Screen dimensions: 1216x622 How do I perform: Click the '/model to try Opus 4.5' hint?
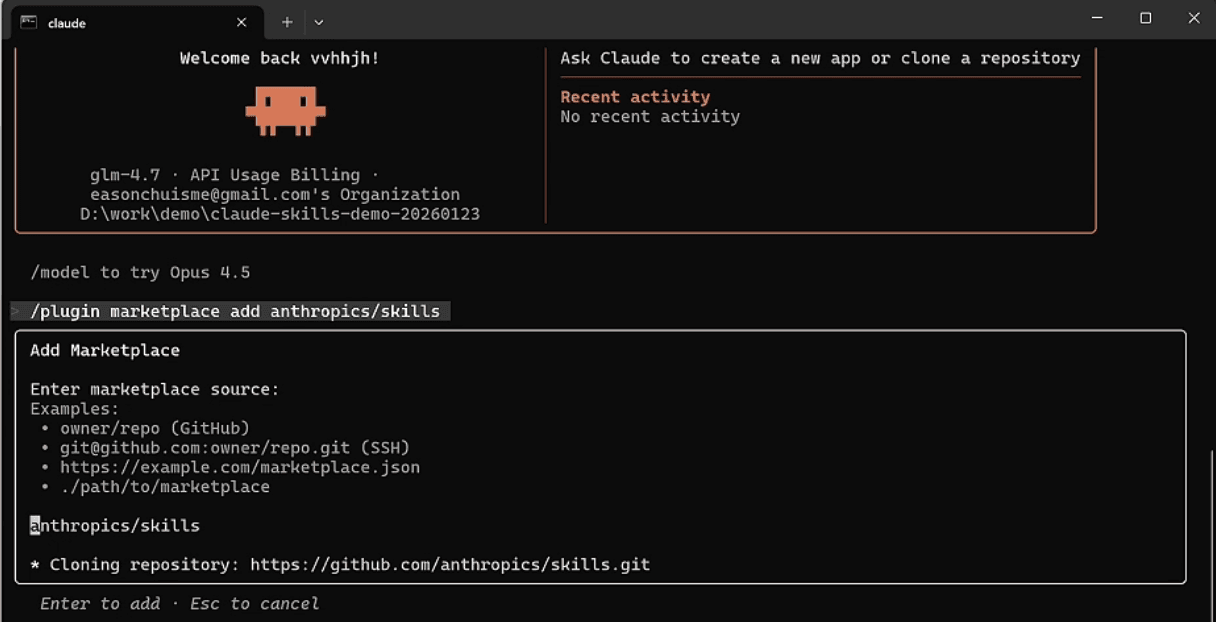140,272
